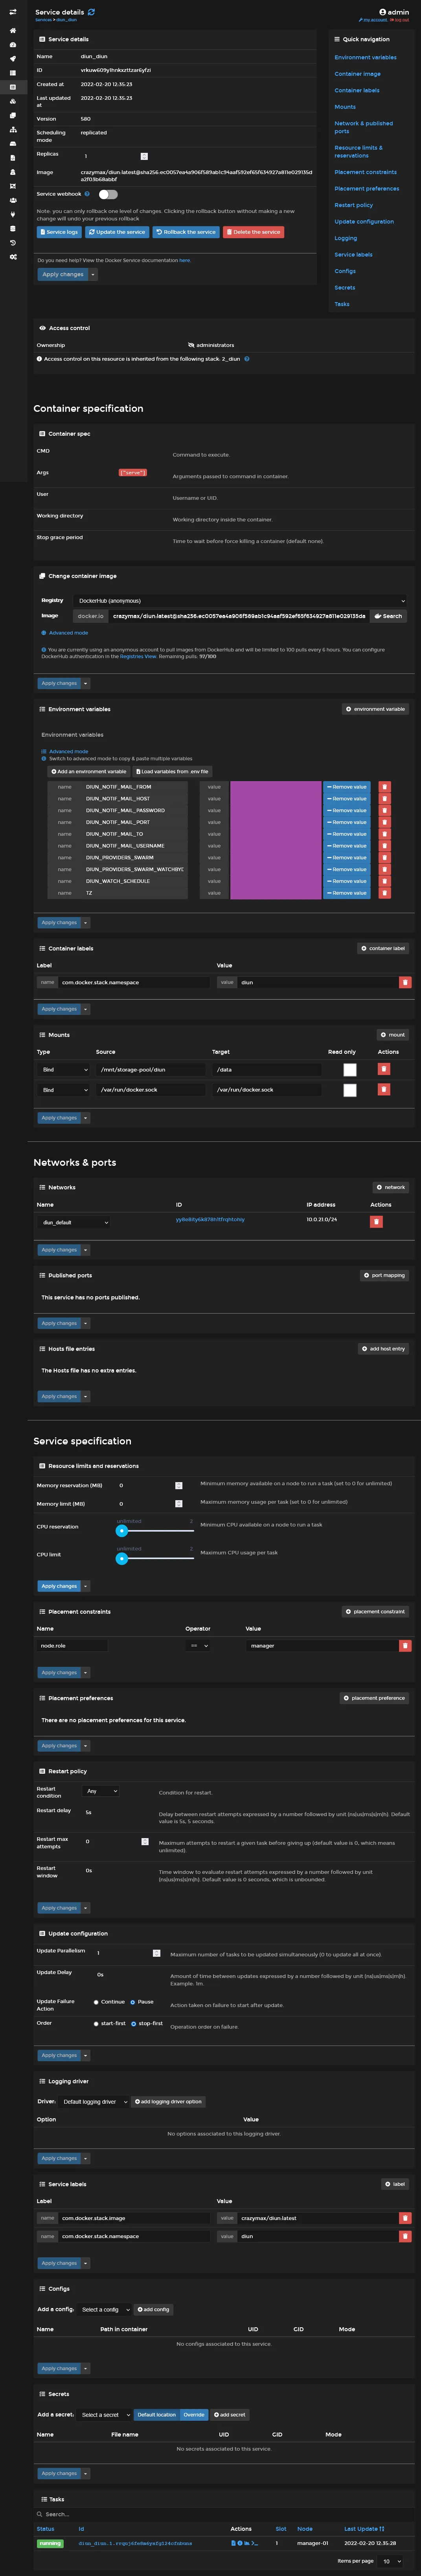The height and width of the screenshot is (2576, 421).
Task: Check Read only for the /data mount
Action: [x=349, y=1069]
